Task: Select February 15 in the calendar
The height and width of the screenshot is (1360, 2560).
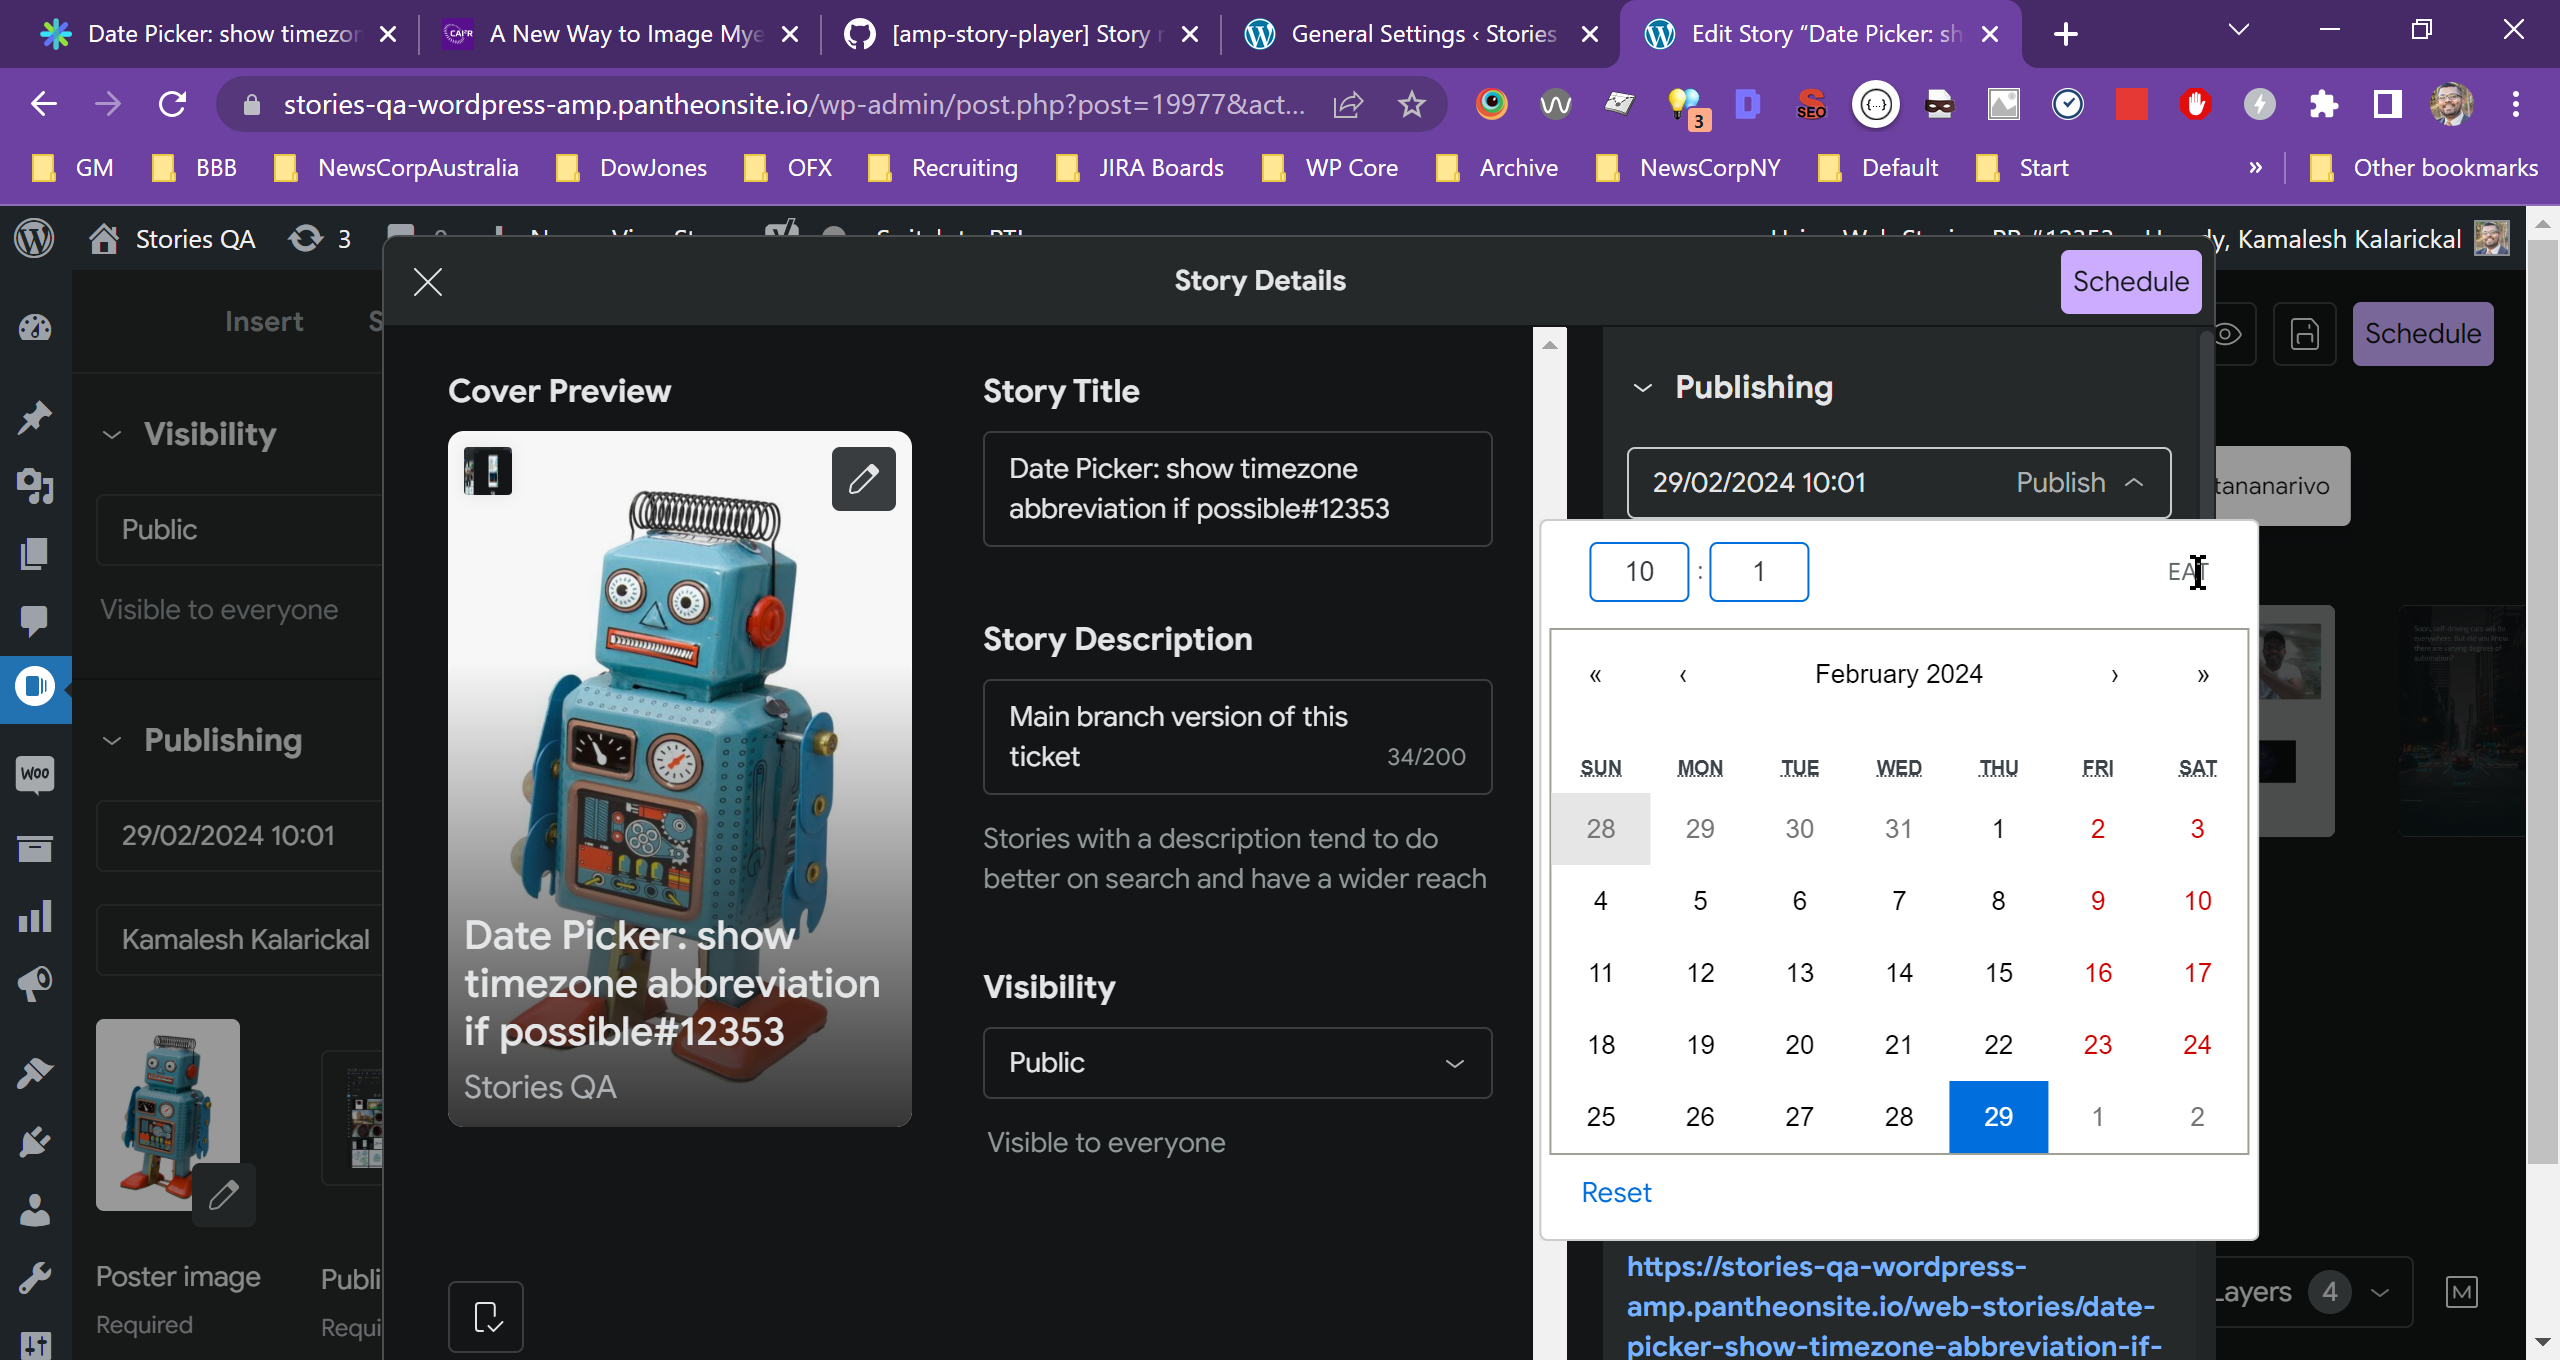Action: pos(1998,973)
